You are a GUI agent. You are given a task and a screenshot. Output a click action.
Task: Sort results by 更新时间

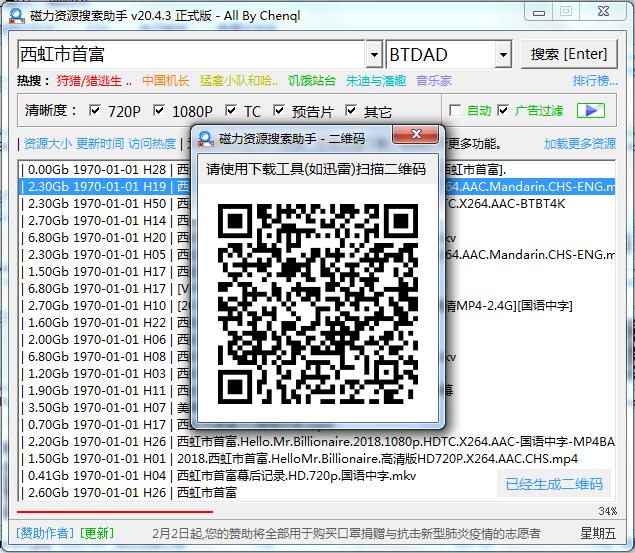point(100,144)
